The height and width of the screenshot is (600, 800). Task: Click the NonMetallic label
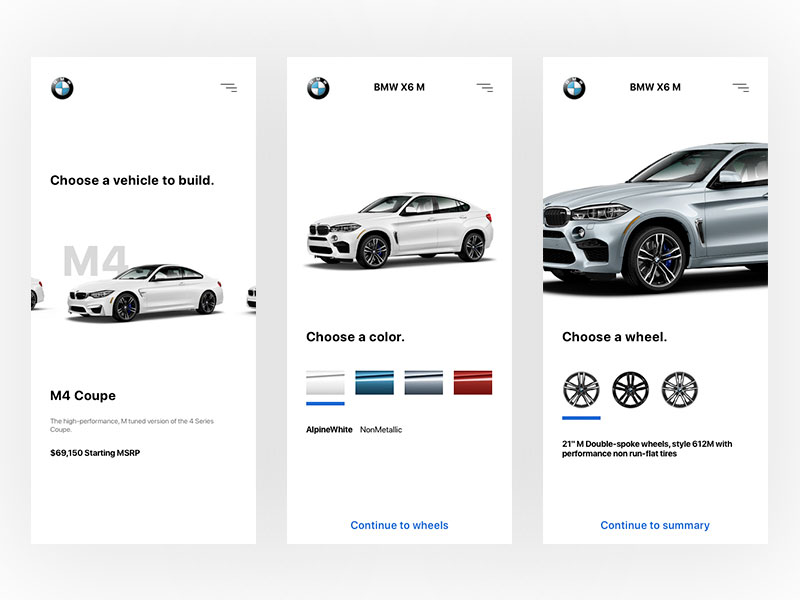(381, 430)
